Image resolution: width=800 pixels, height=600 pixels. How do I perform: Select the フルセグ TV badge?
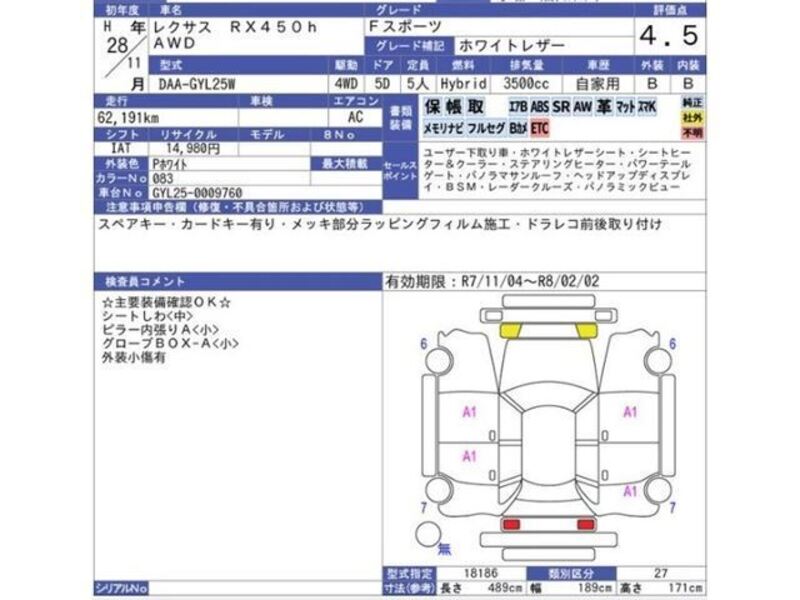pos(486,128)
